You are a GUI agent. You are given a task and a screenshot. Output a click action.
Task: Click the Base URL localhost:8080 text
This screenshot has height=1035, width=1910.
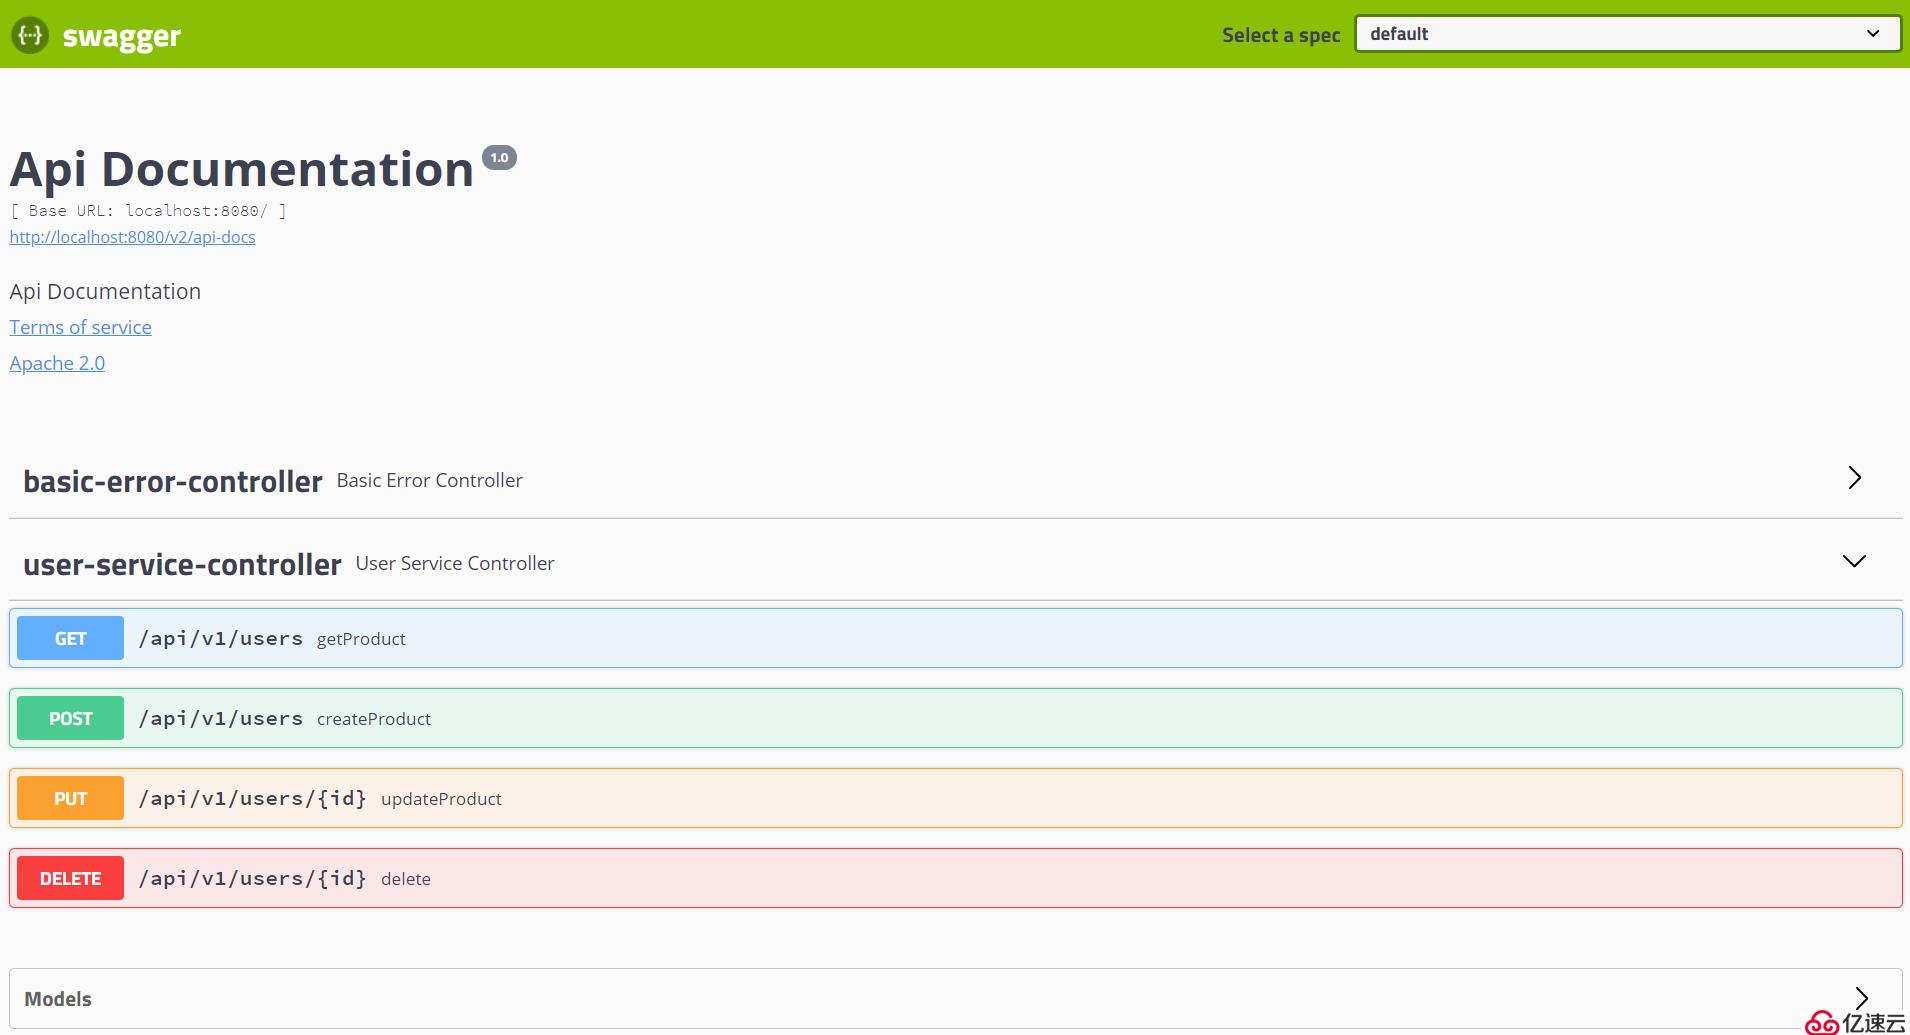pos(148,211)
